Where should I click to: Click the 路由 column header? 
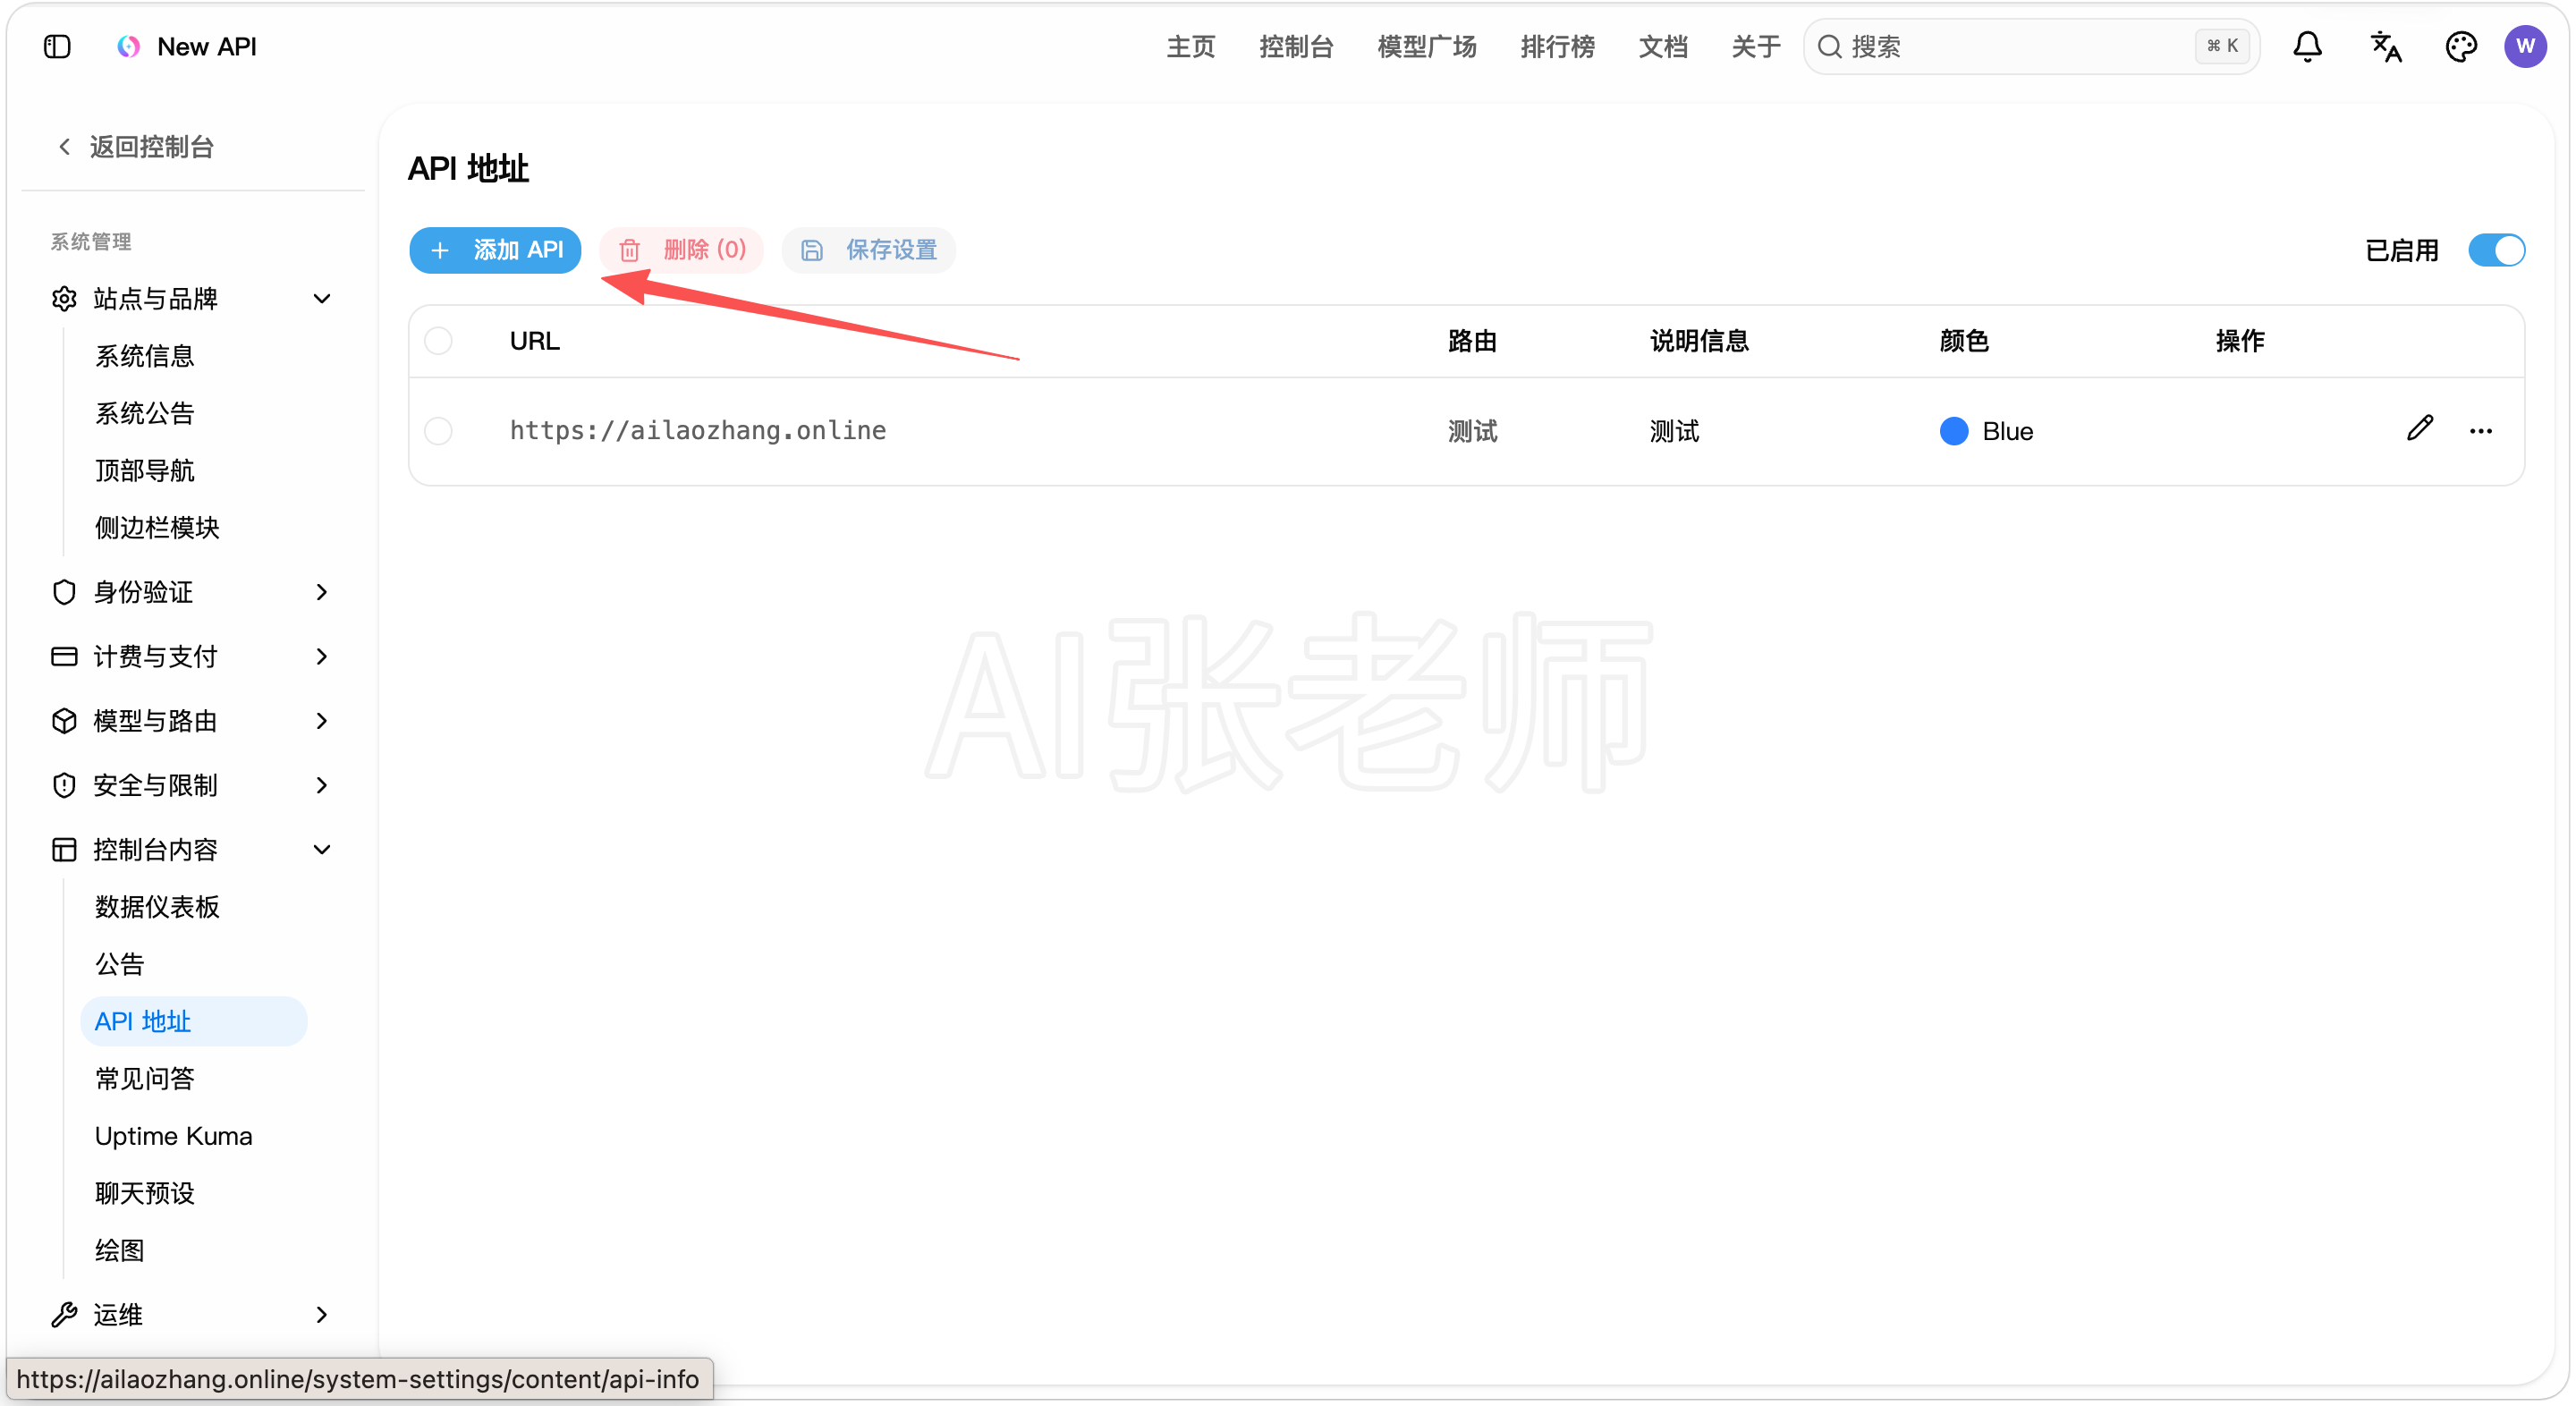1472,341
